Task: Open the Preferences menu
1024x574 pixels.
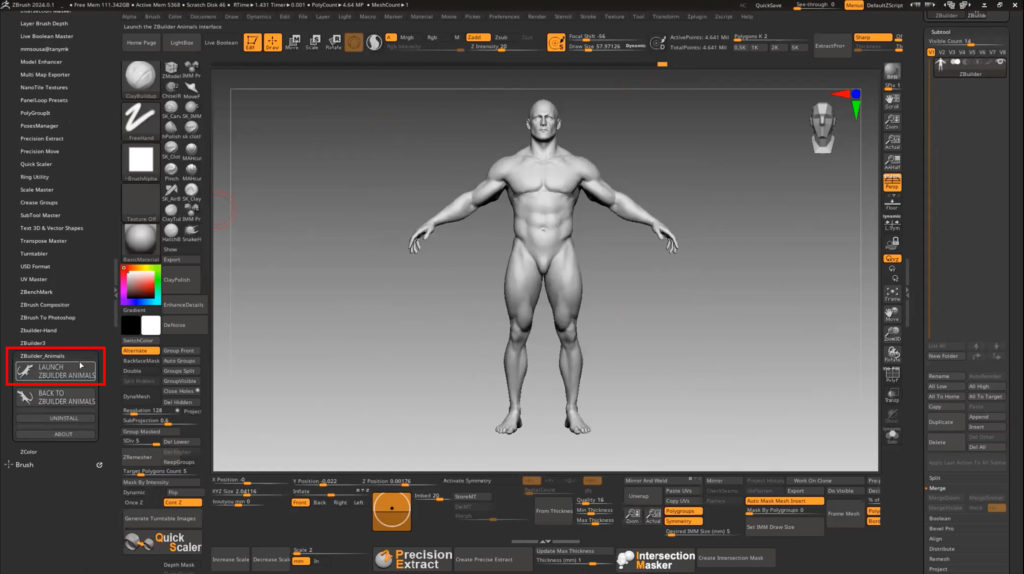Action: coord(504,17)
